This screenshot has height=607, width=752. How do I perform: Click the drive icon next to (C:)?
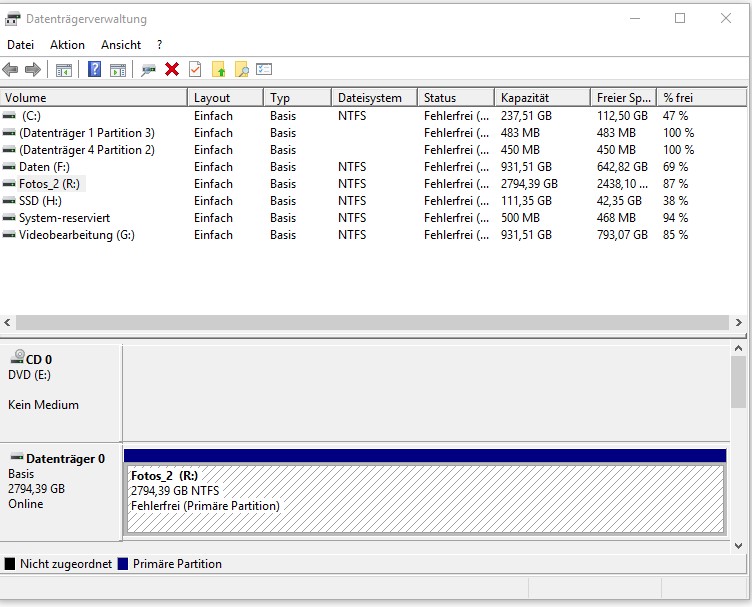[x=9, y=116]
